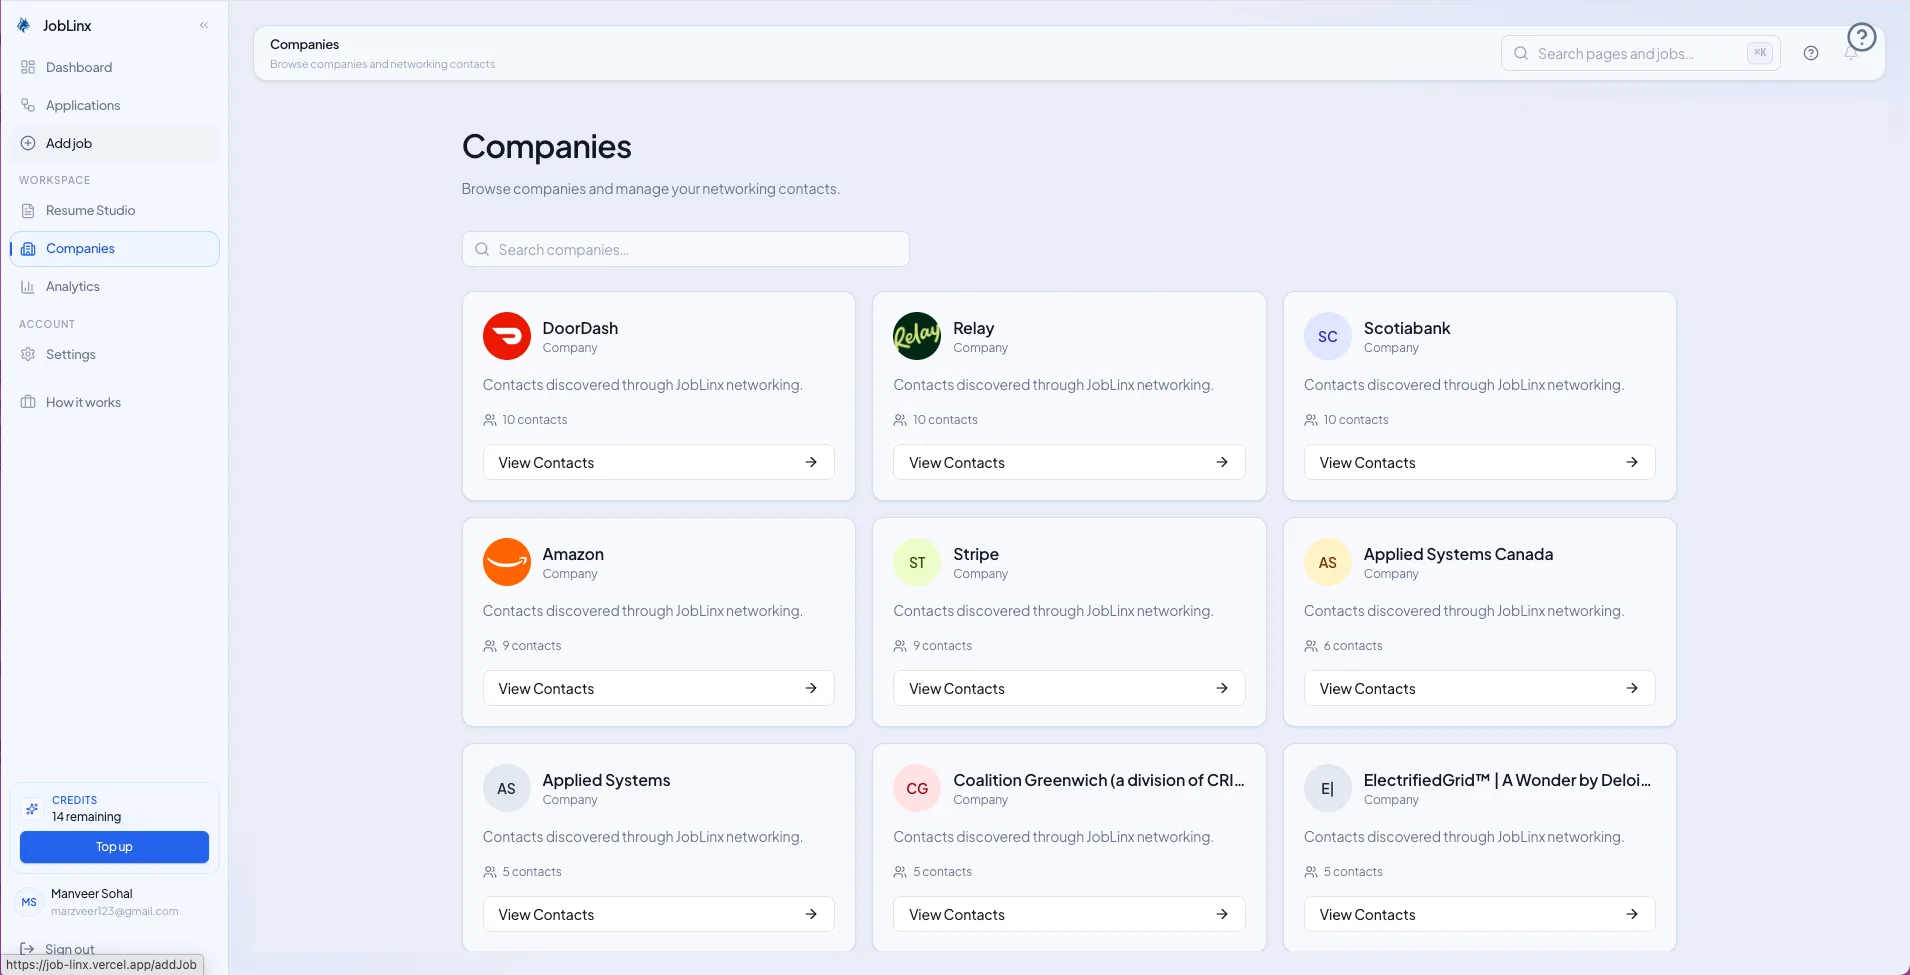Viewport: 1910px width, 975px height.
Task: Select Companies in the sidebar
Action: coord(114,248)
